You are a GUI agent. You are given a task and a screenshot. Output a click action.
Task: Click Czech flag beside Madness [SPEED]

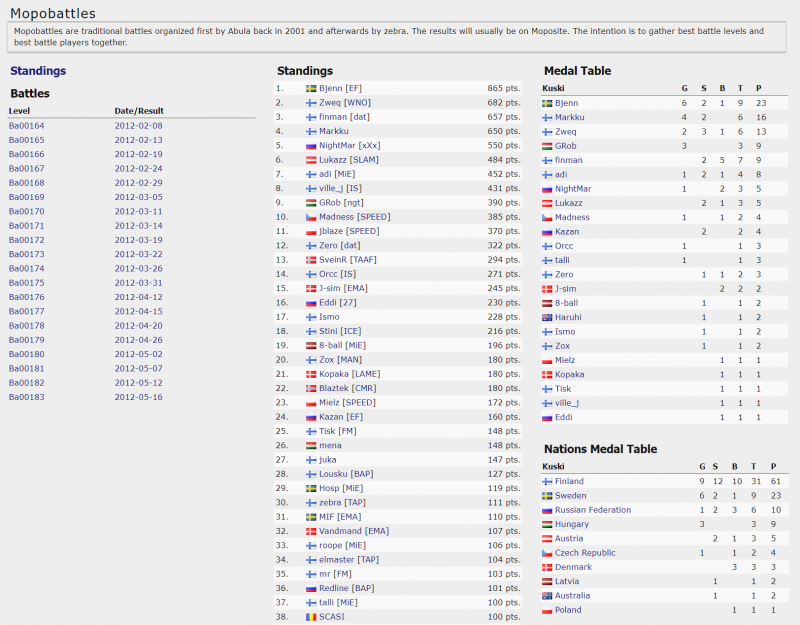[x=310, y=217]
